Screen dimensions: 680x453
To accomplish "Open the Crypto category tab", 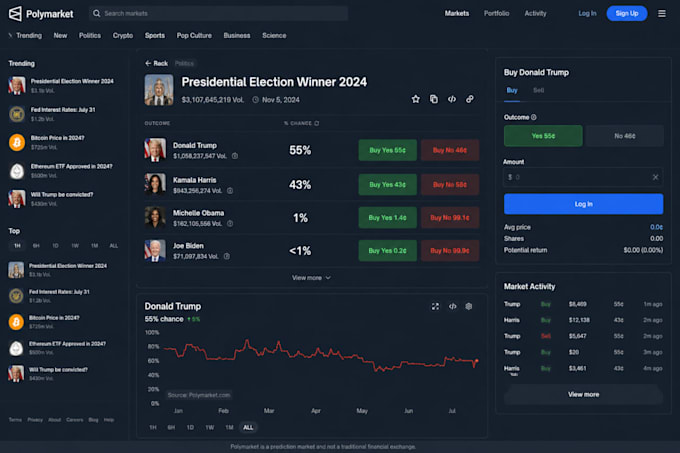I will [x=123, y=36].
